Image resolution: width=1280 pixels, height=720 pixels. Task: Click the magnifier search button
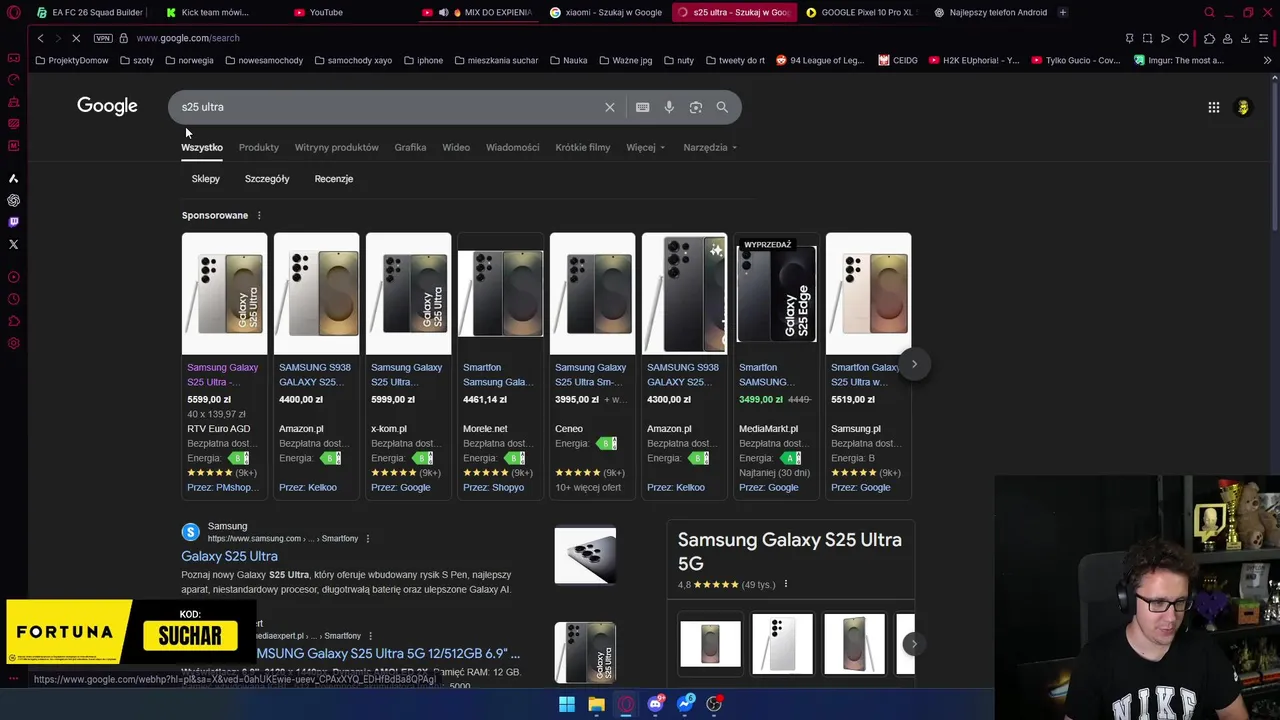(722, 107)
